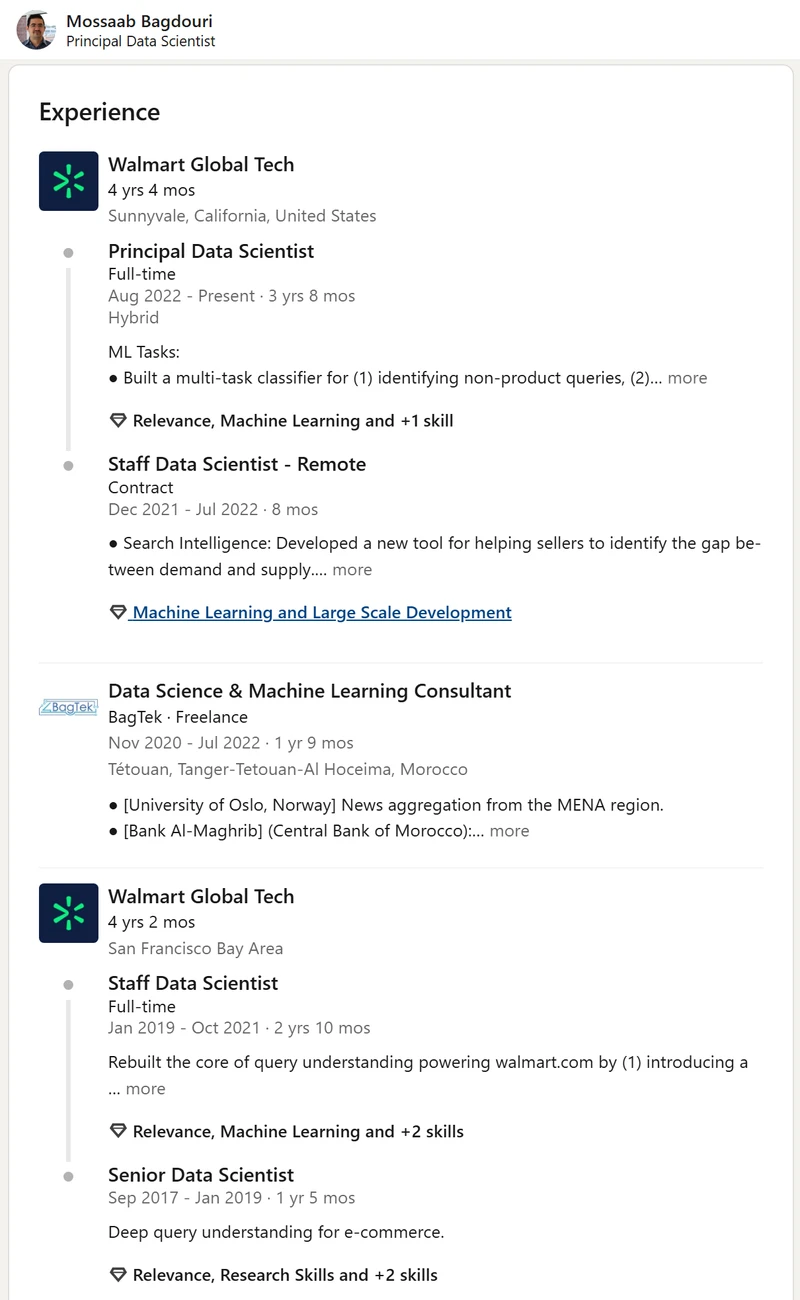Open Relevance, Machine Learning and +1 skill
Screen dimensions: 800x1300
[x=293, y=421]
